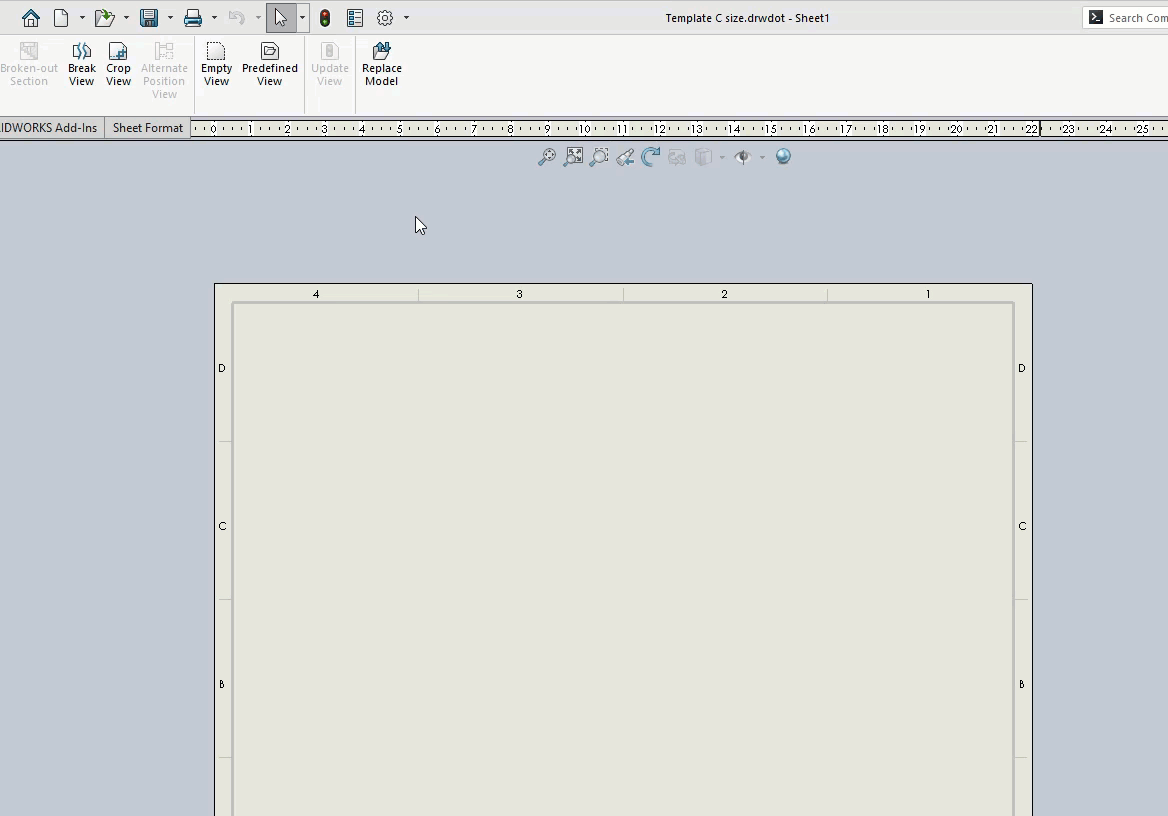Viewport: 1168px width, 816px height.
Task: Click inside the Search Commands field
Action: (x=1135, y=17)
